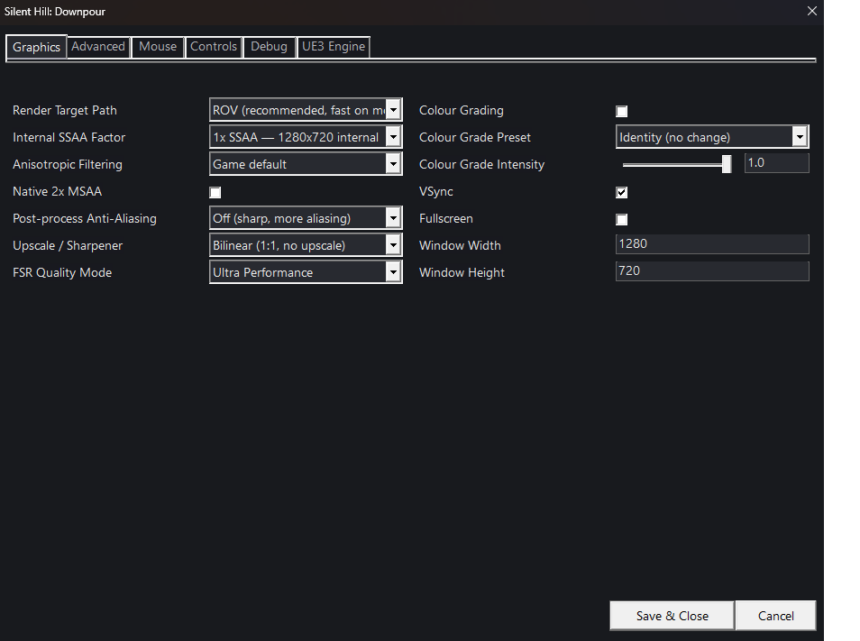Click the Colour Grade Intensity value field
This screenshot has height=641, width=860.
pyautogui.click(x=777, y=163)
